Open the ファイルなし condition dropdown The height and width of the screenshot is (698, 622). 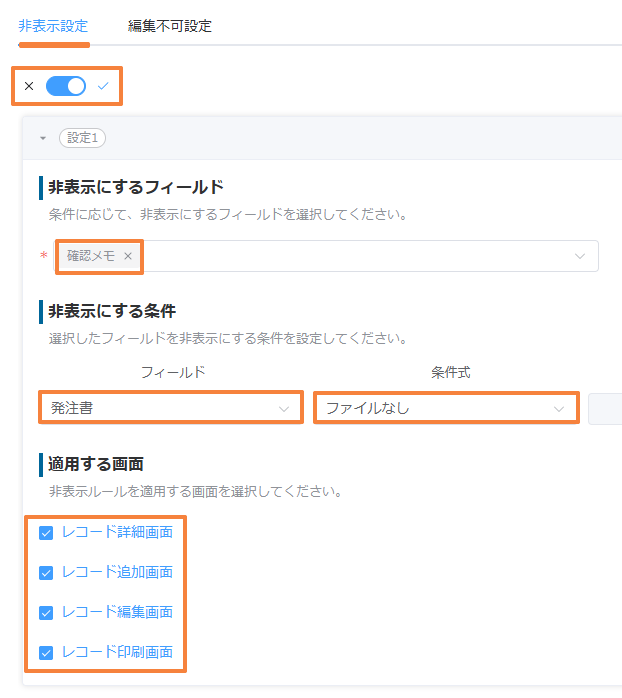click(x=446, y=408)
